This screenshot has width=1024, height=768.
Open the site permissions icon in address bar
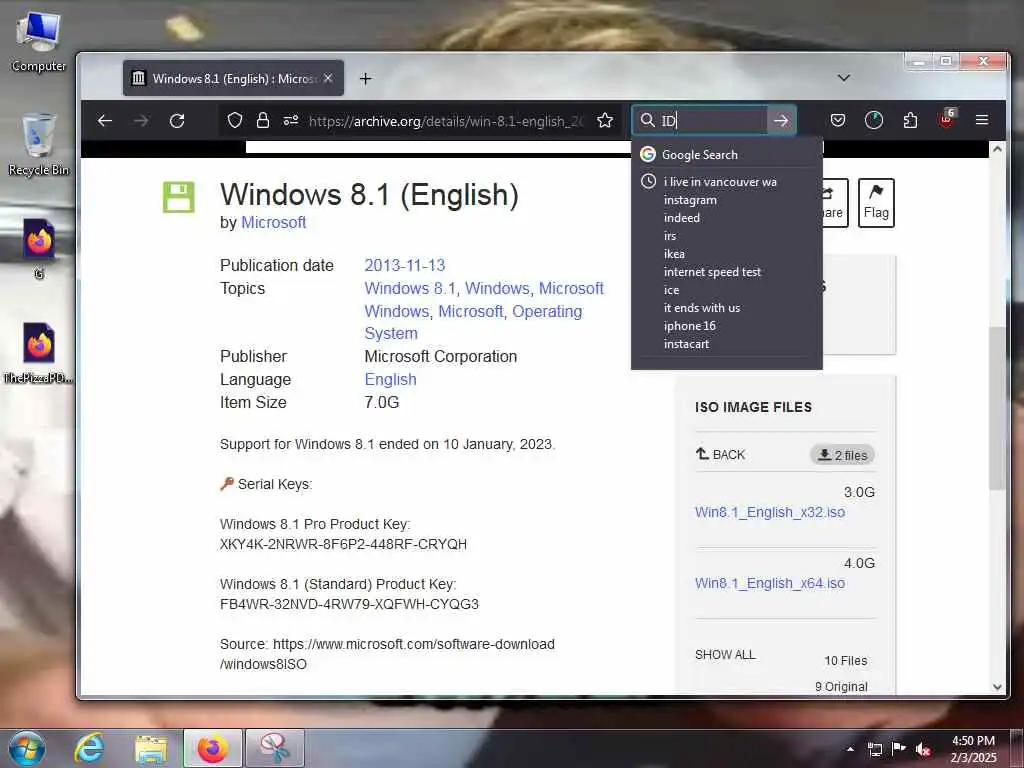click(291, 120)
